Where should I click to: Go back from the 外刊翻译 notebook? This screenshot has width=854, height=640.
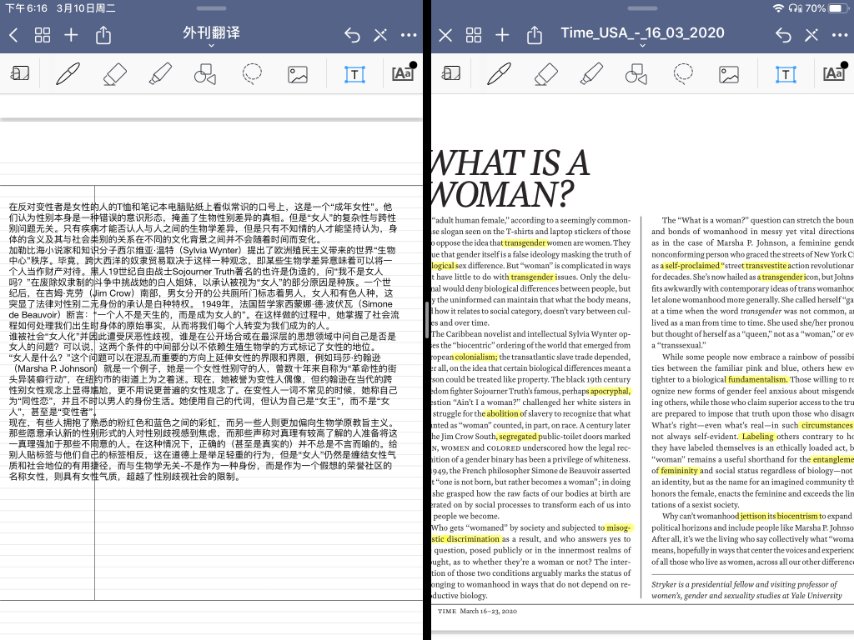click(x=13, y=35)
